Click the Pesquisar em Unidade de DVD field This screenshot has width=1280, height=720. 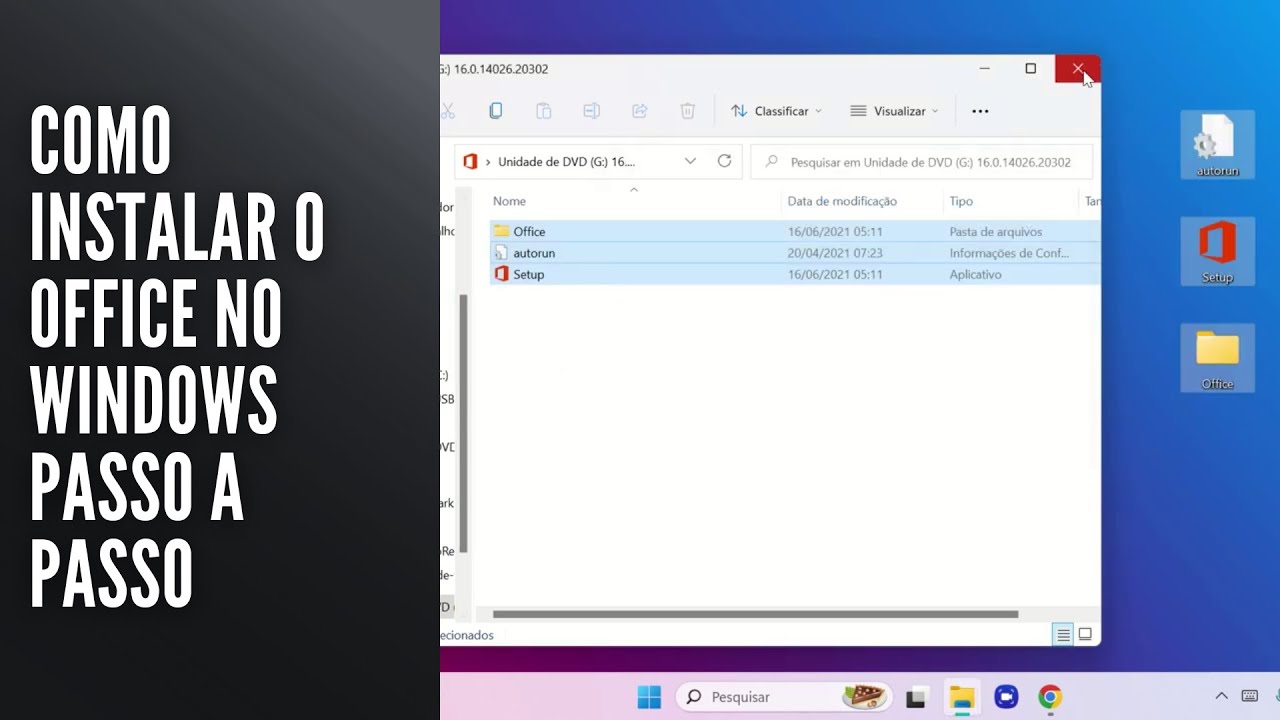(x=921, y=162)
